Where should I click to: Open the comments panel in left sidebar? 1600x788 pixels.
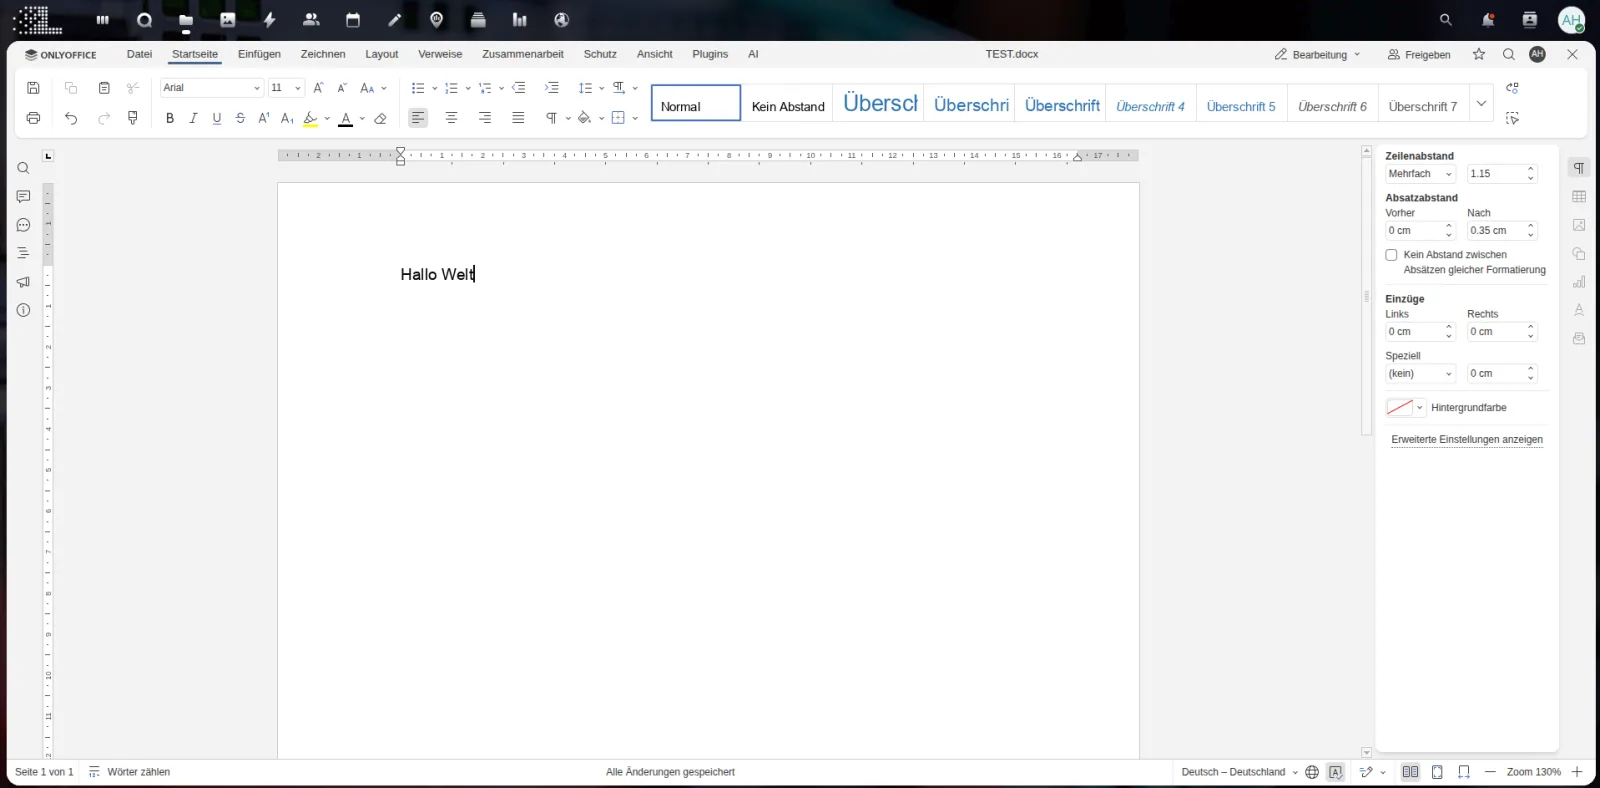23,197
